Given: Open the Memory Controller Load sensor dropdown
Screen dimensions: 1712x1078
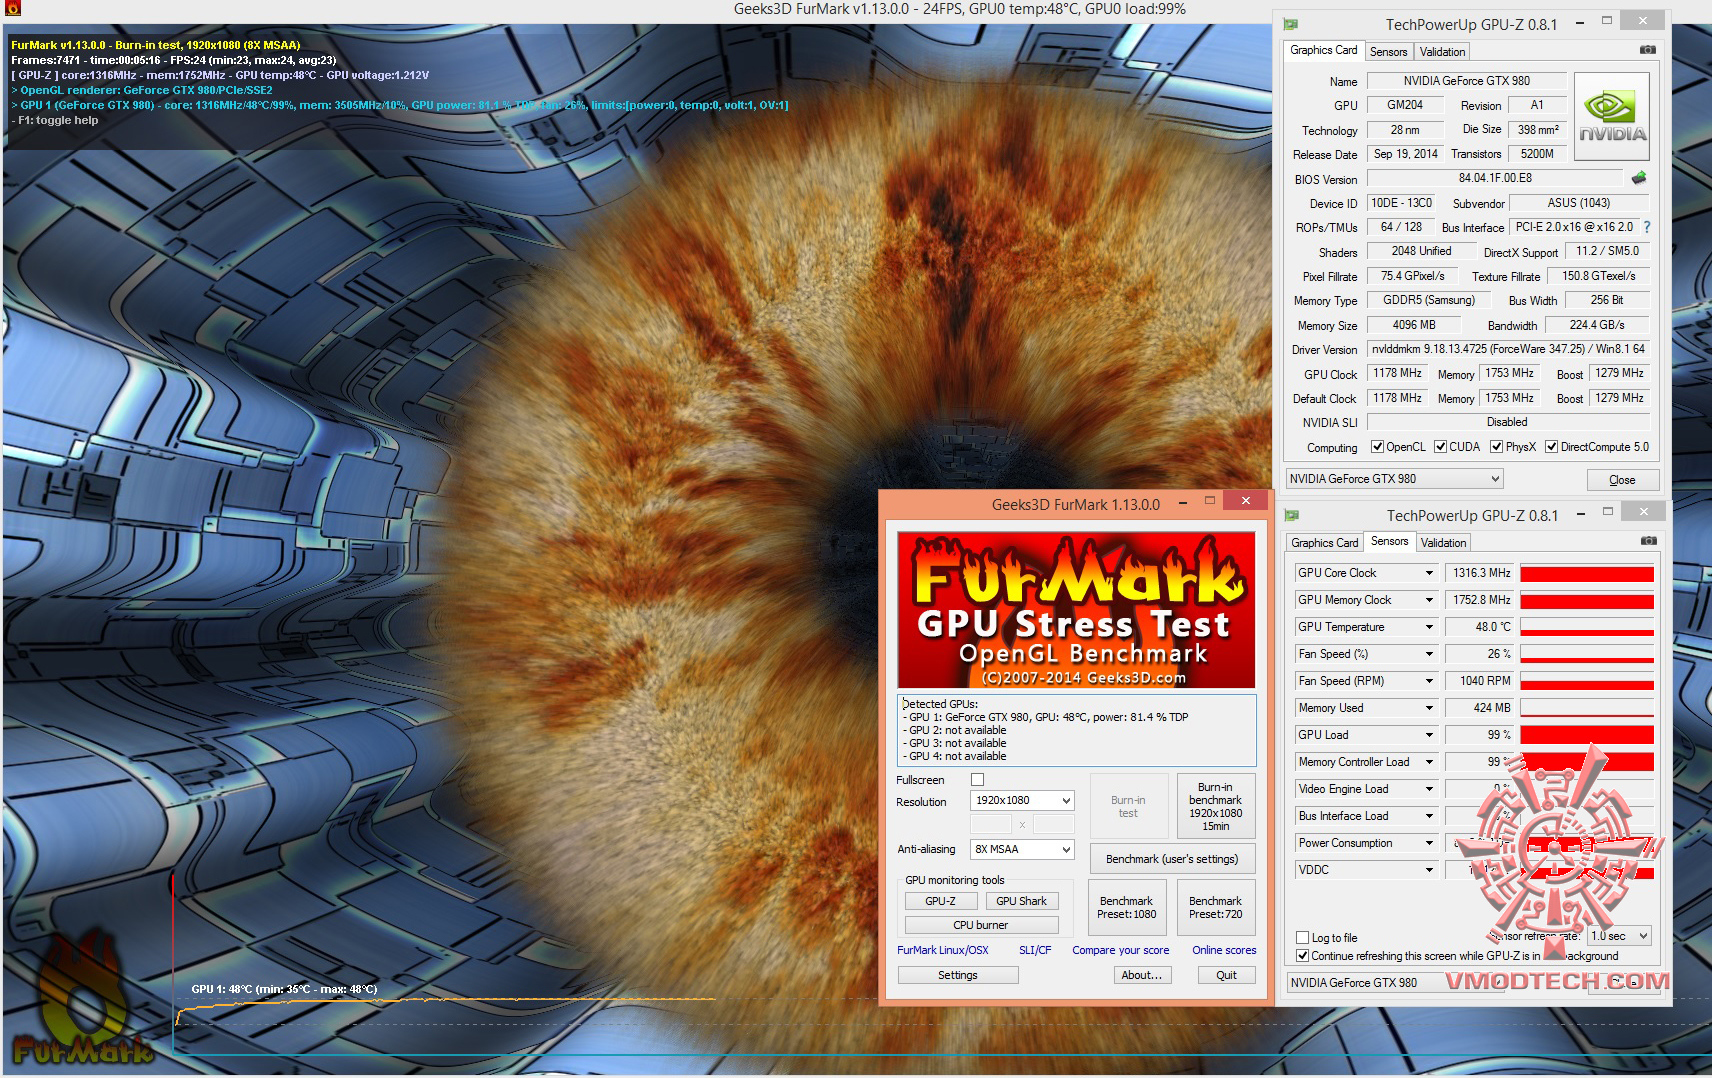Looking at the screenshot, I should tap(1429, 762).
